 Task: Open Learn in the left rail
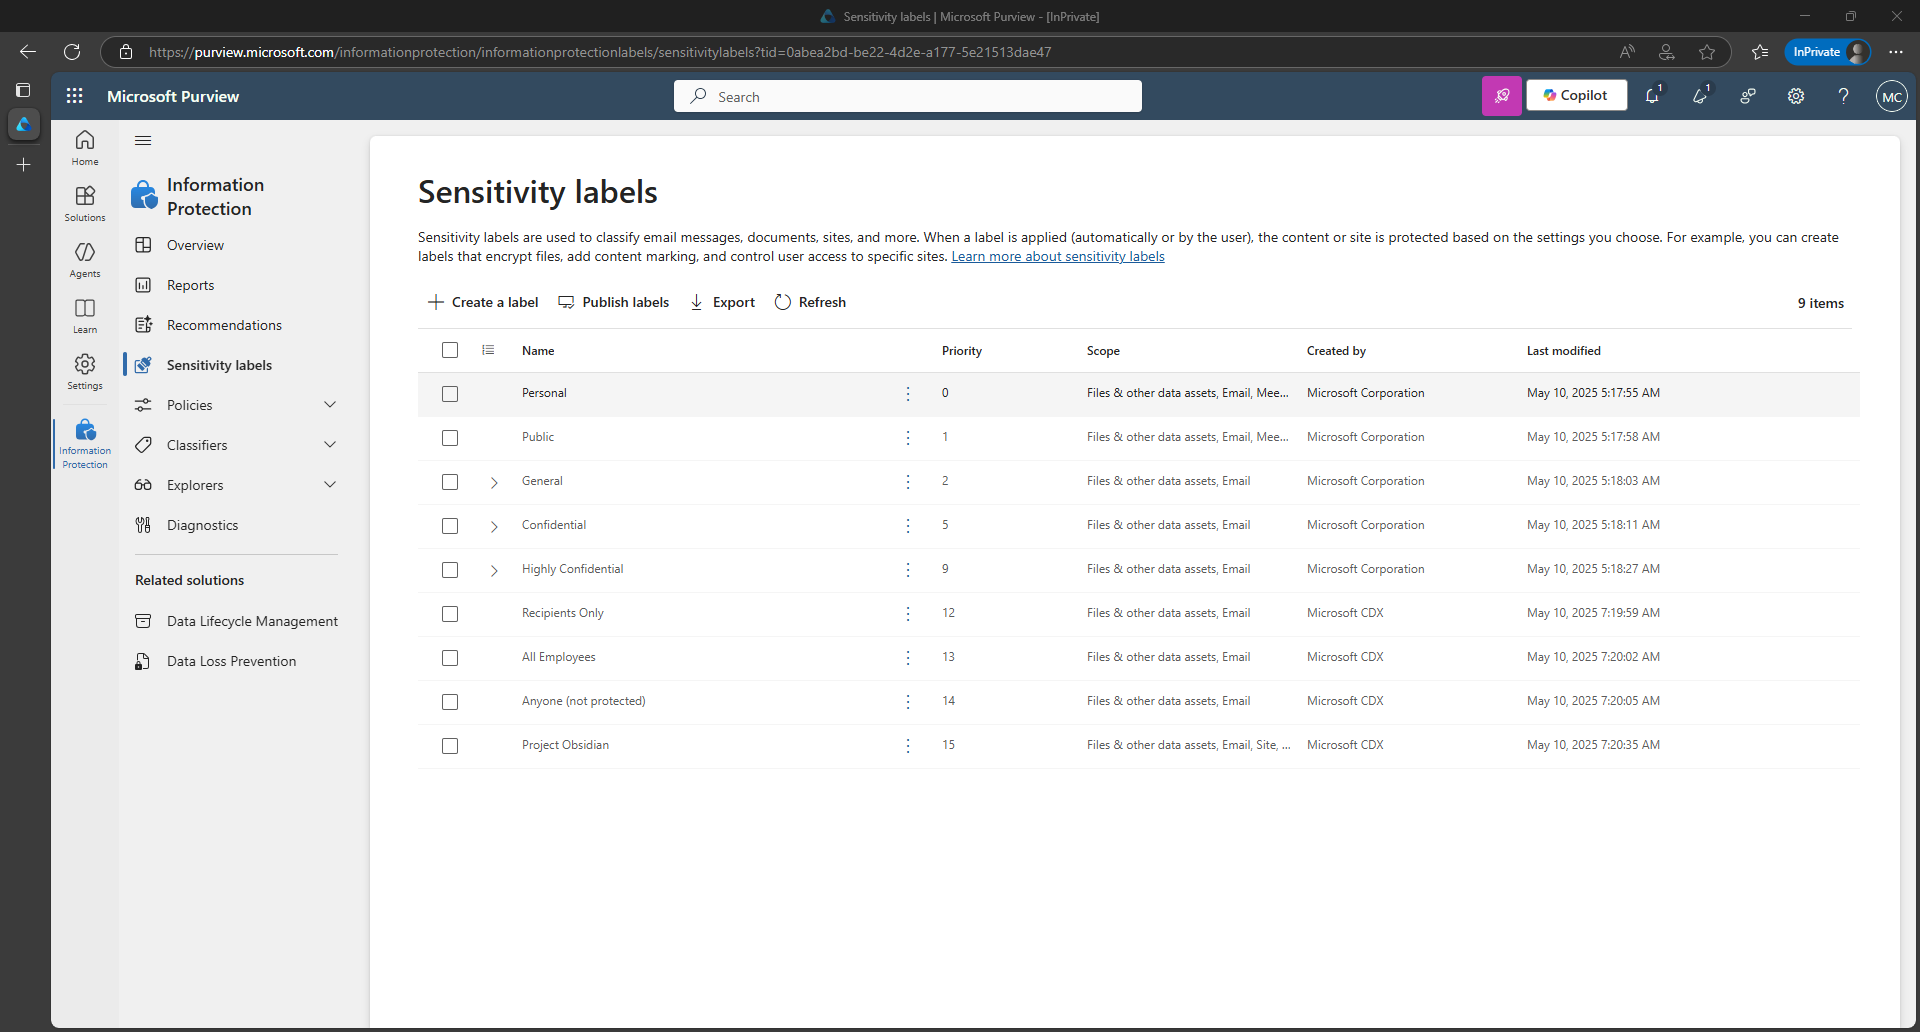point(85,315)
